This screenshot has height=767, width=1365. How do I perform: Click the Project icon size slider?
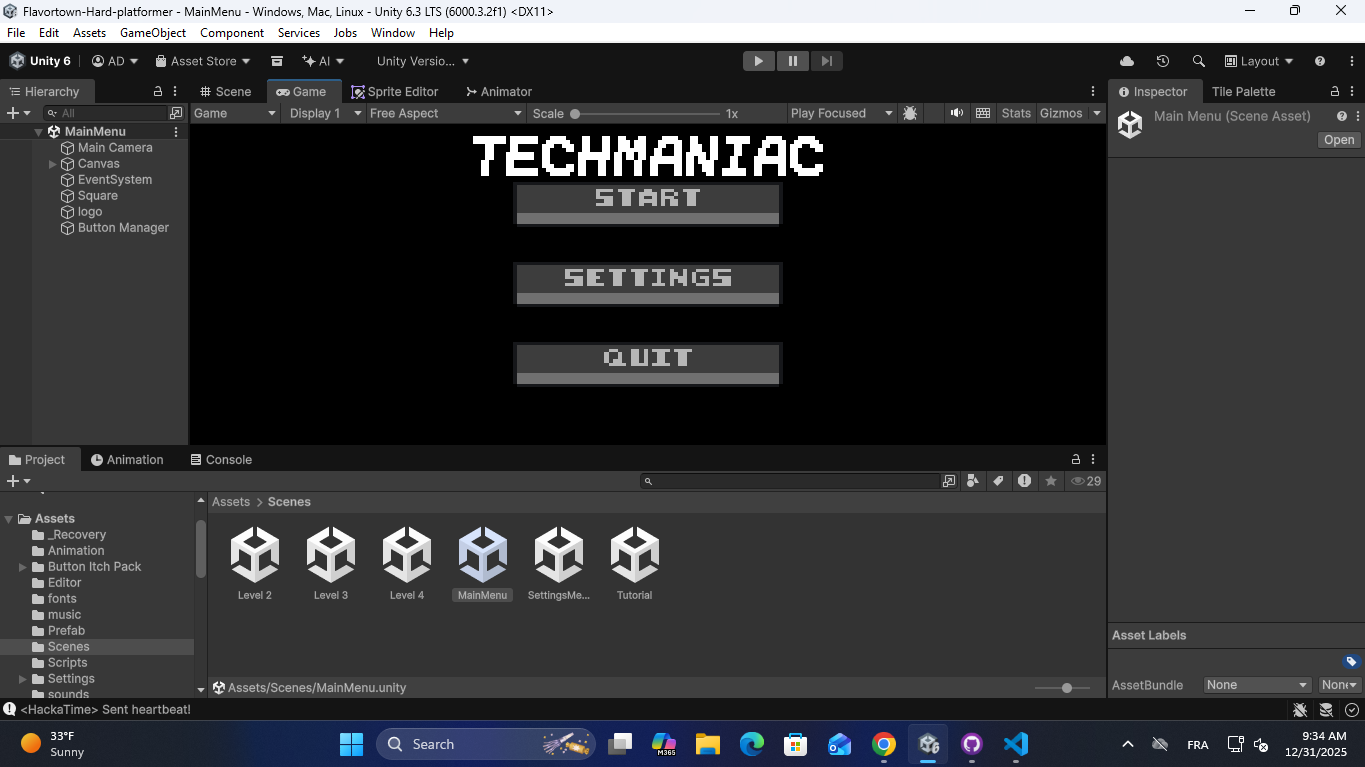1067,688
